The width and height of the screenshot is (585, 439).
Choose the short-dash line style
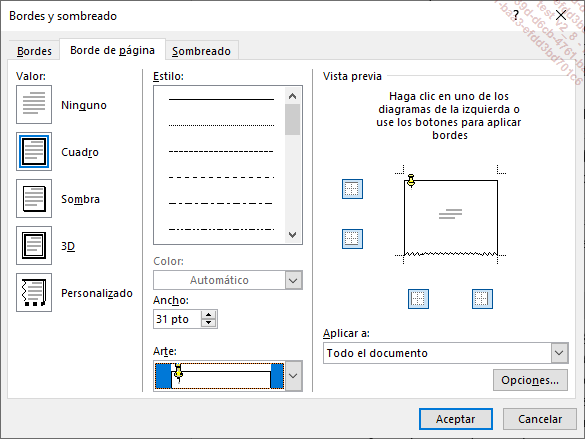click(x=221, y=151)
